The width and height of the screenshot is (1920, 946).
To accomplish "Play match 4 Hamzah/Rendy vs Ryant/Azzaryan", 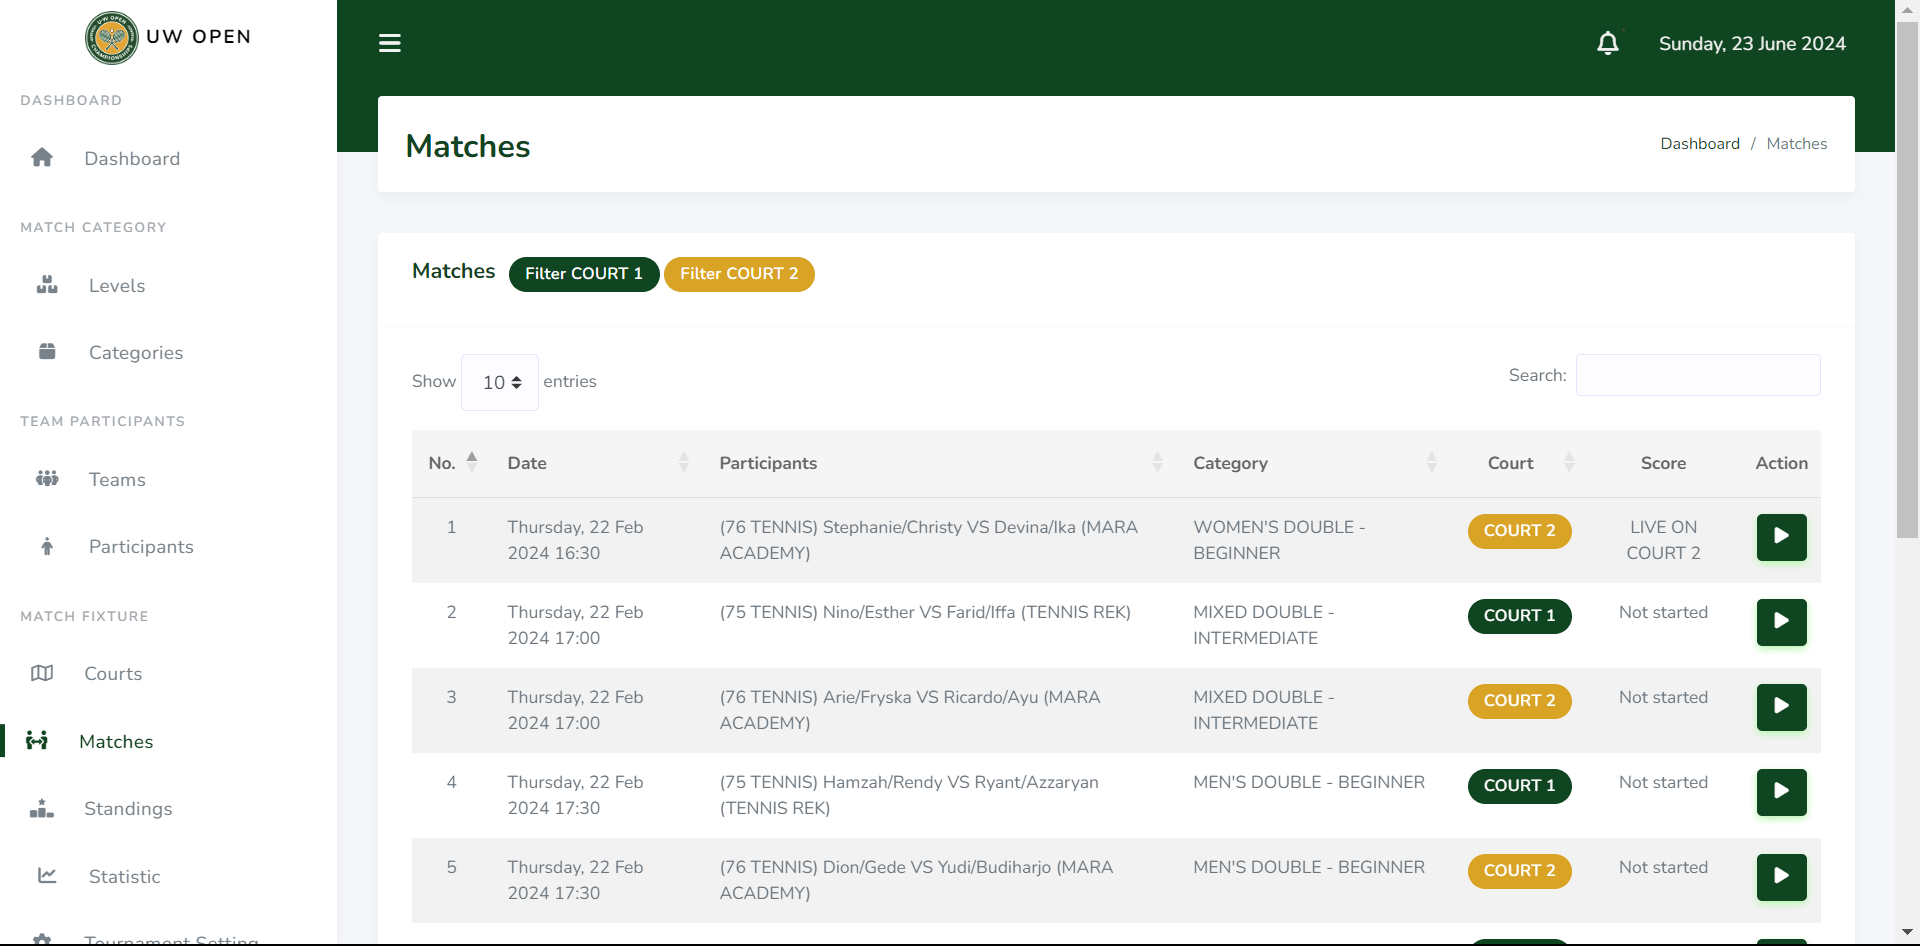I will pyautogui.click(x=1781, y=792).
